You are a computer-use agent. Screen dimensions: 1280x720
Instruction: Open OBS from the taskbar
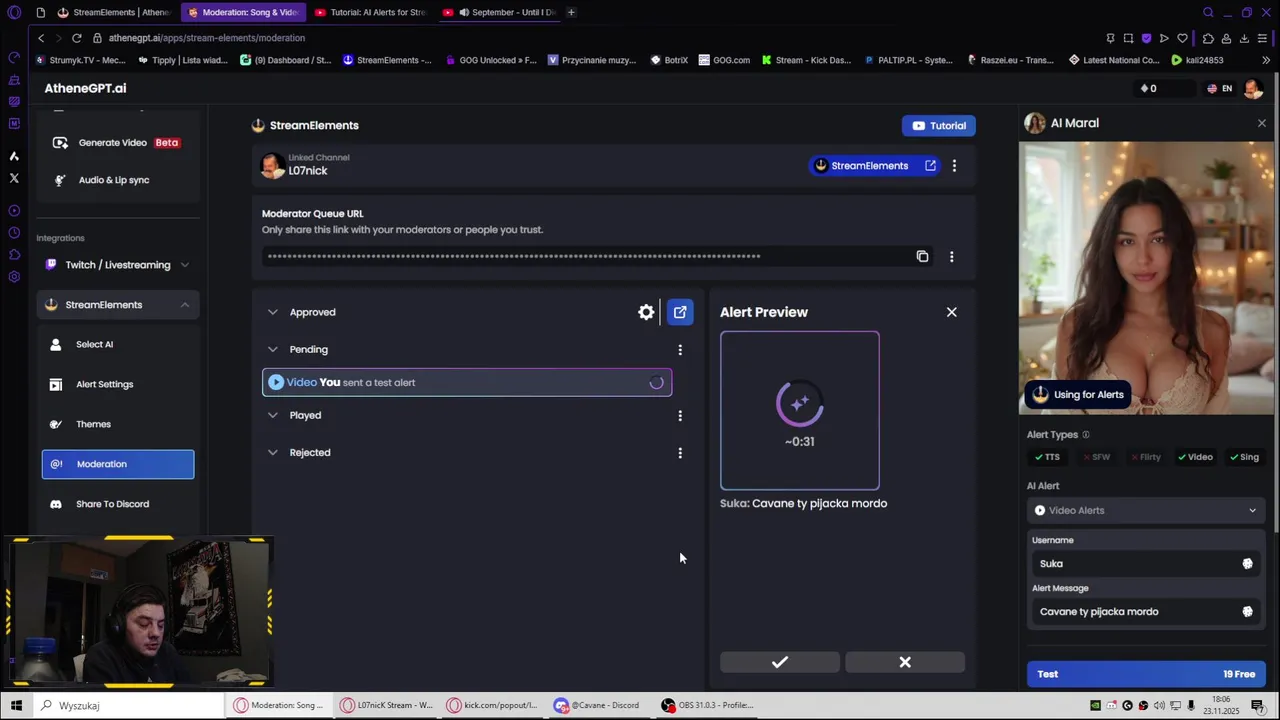[707, 705]
